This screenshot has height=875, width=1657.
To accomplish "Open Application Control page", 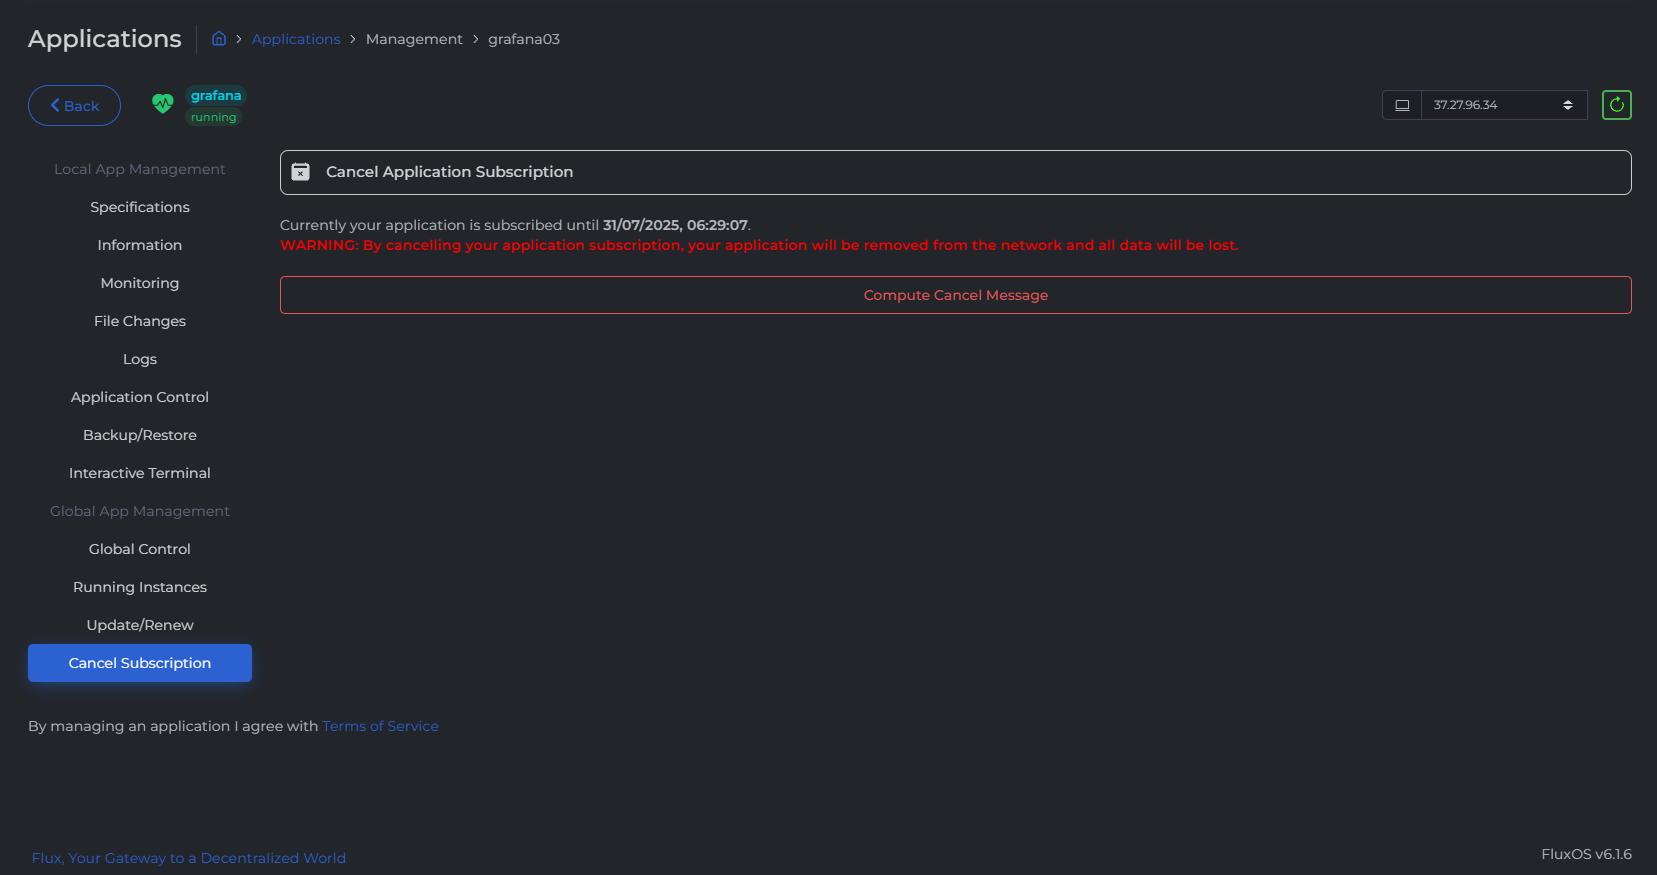I will 140,397.
